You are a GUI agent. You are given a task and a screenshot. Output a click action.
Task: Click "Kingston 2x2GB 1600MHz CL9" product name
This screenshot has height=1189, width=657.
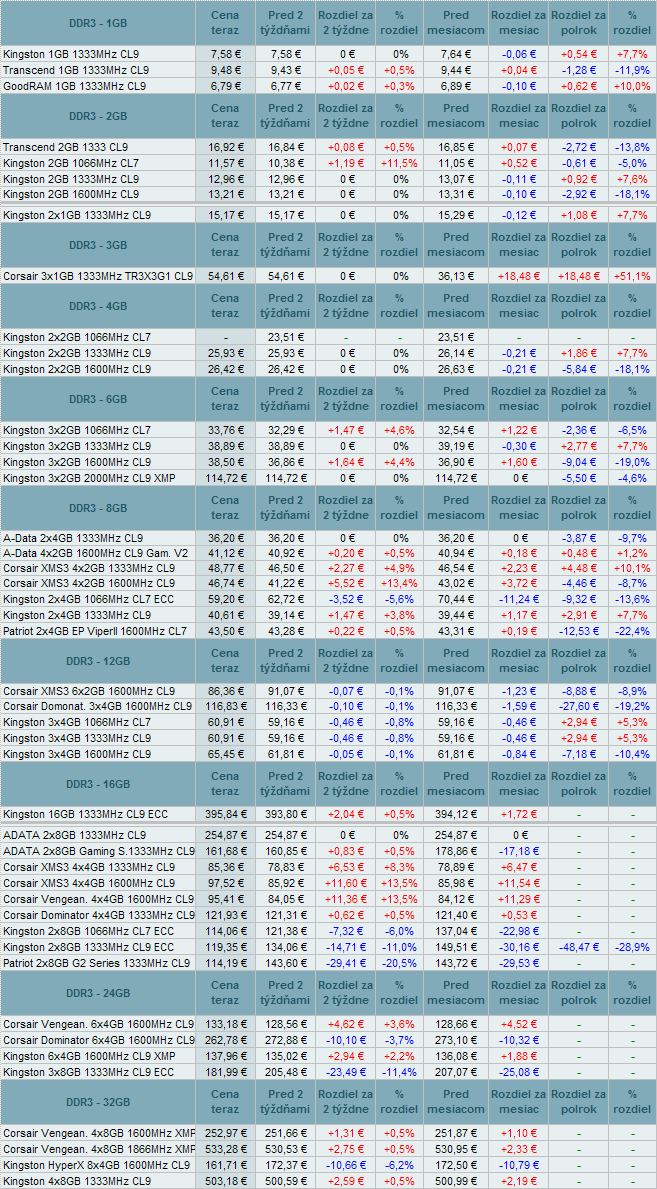[x=77, y=369]
